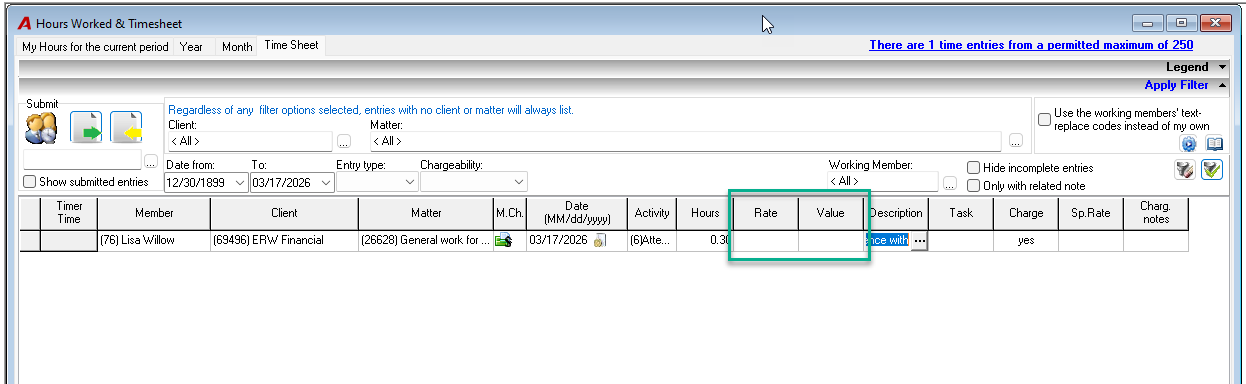Click the Activity column header
This screenshot has width=1246, height=384.
[652, 213]
